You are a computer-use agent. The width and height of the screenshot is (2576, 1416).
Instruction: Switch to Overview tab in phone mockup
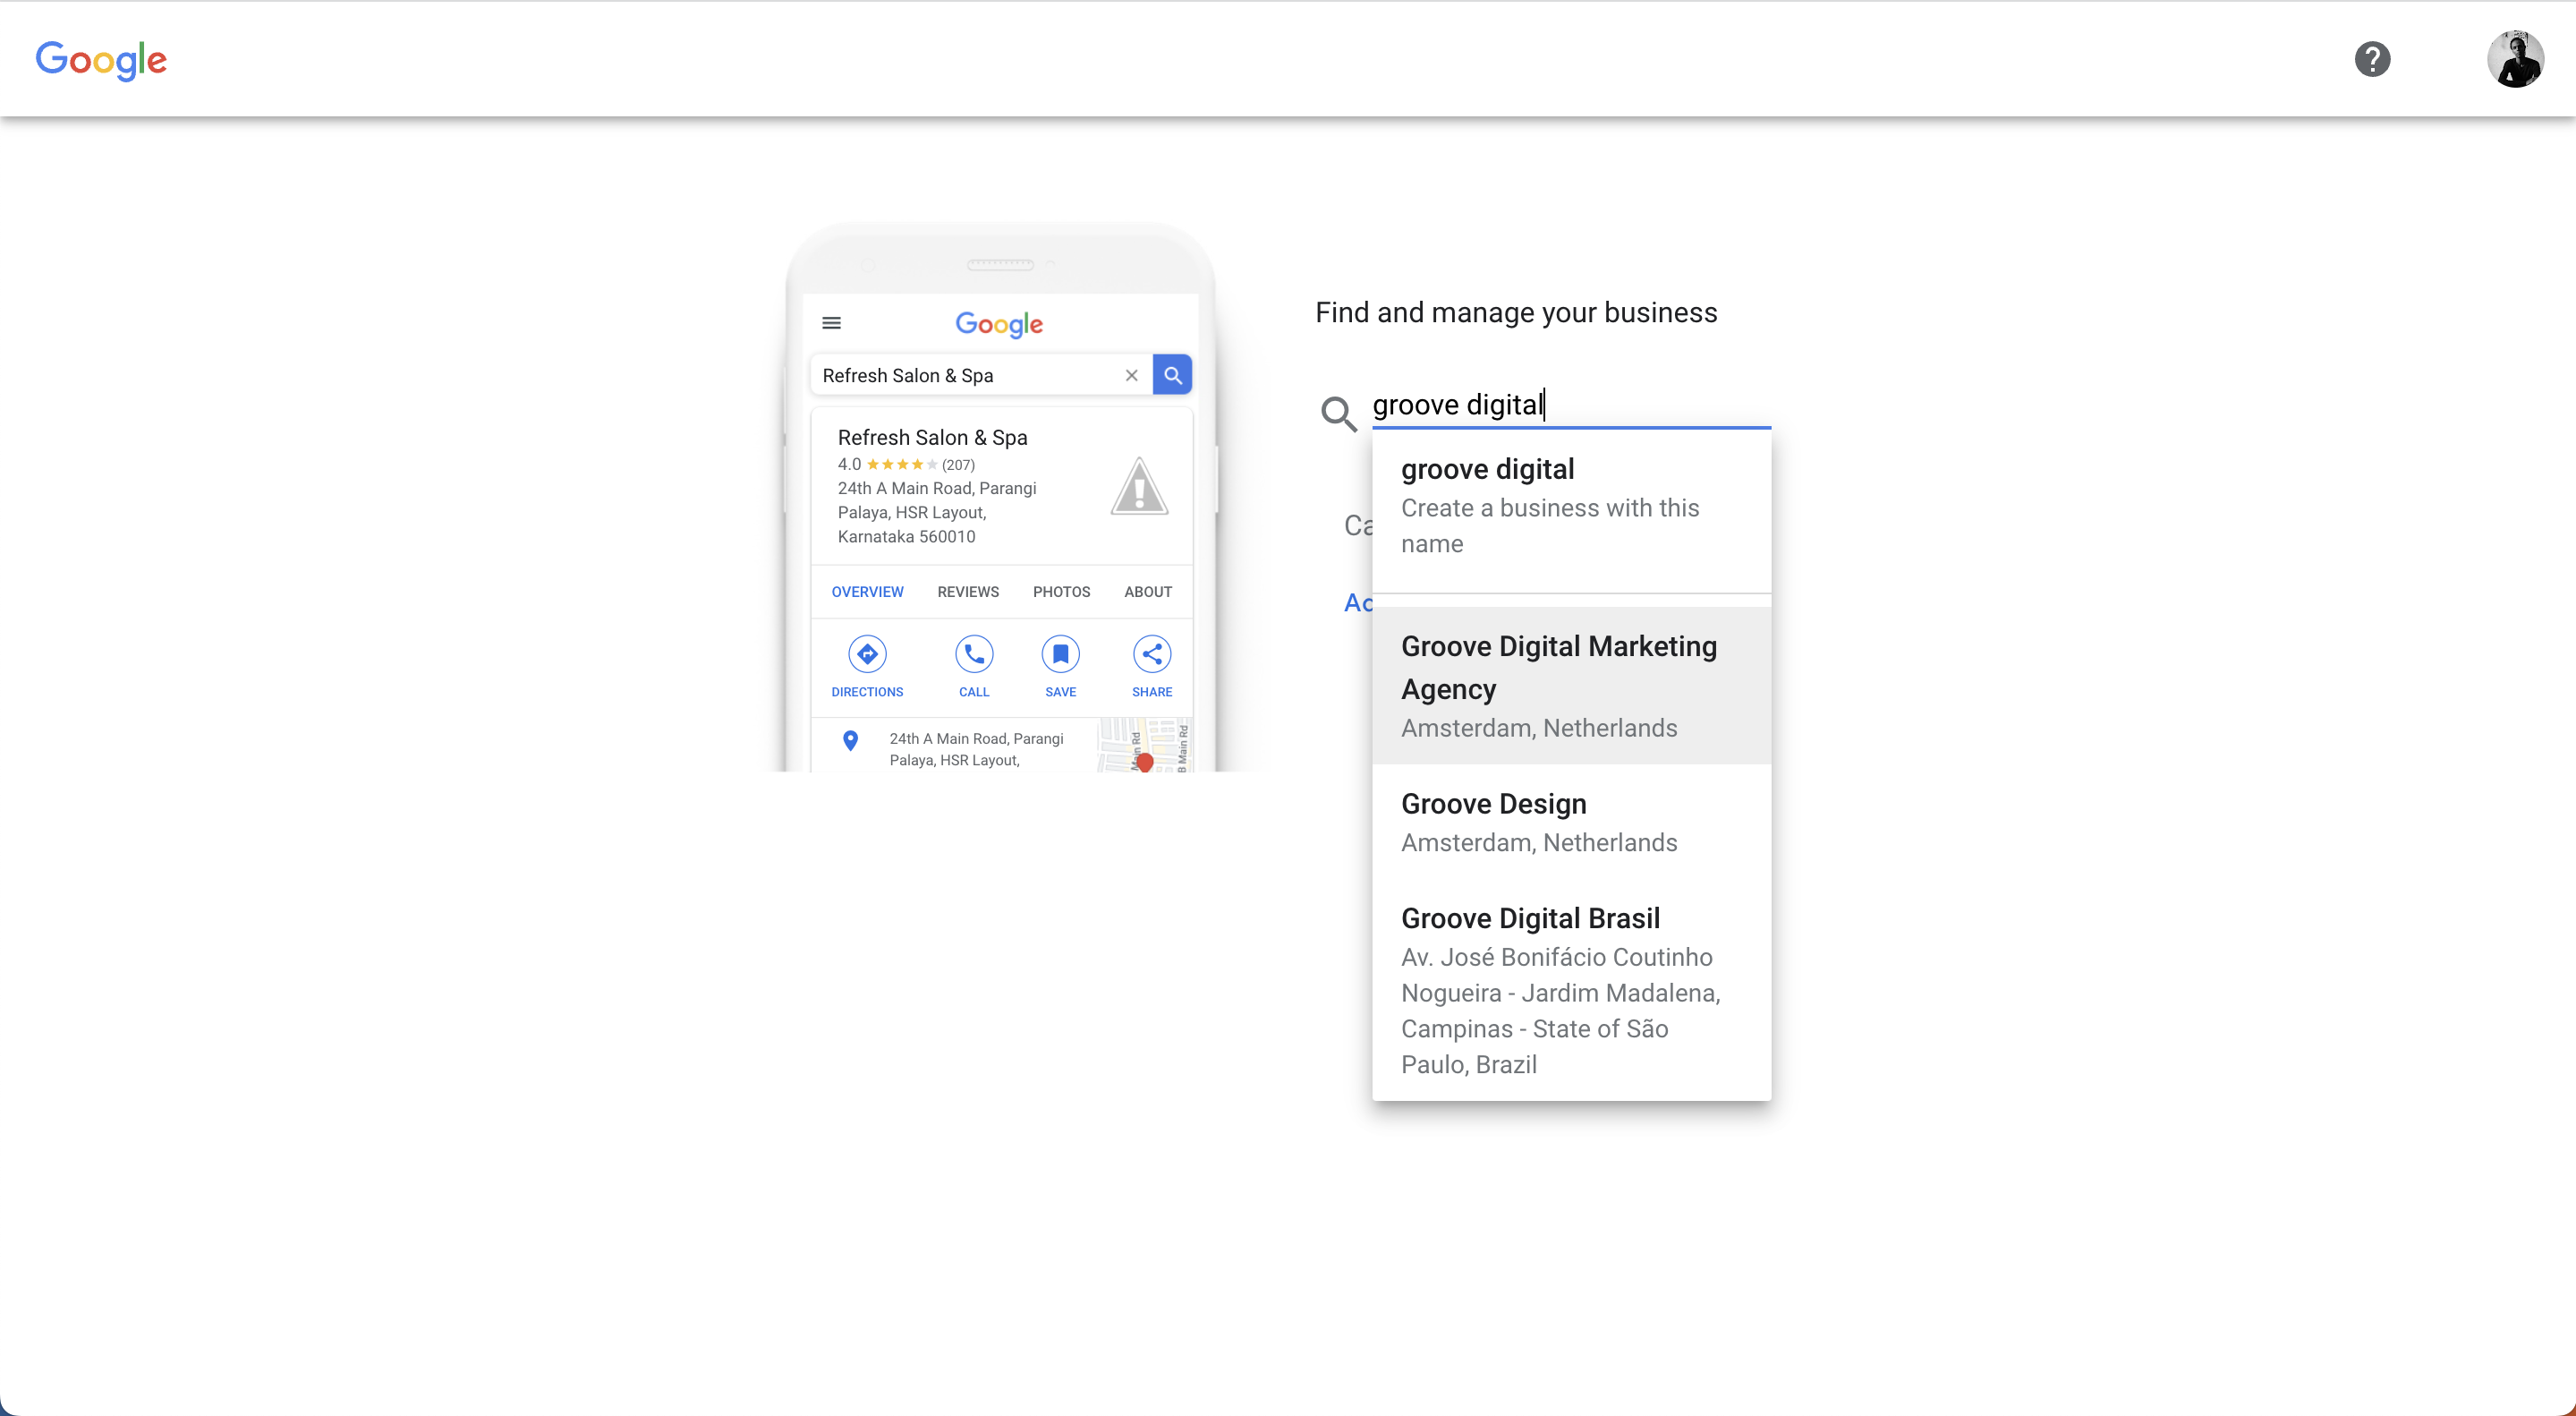(867, 592)
